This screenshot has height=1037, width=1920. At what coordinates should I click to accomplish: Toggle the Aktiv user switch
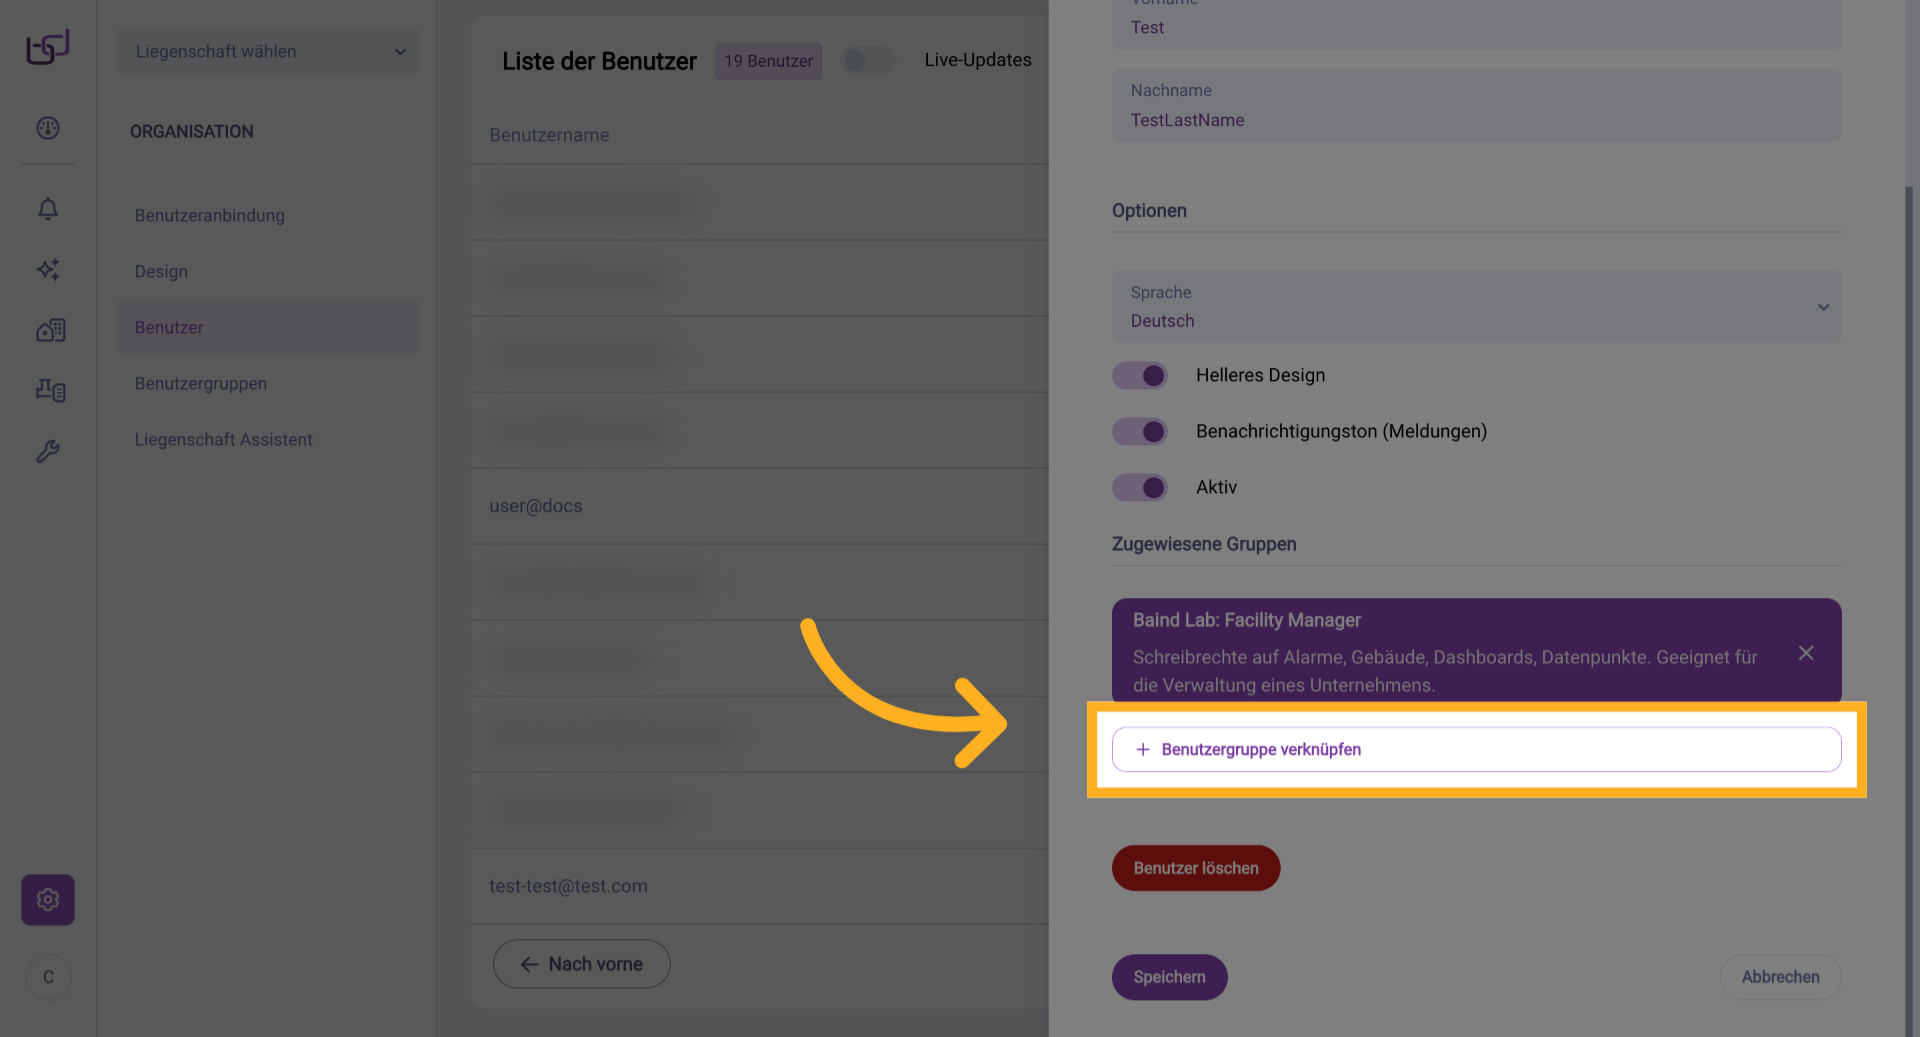1140,488
